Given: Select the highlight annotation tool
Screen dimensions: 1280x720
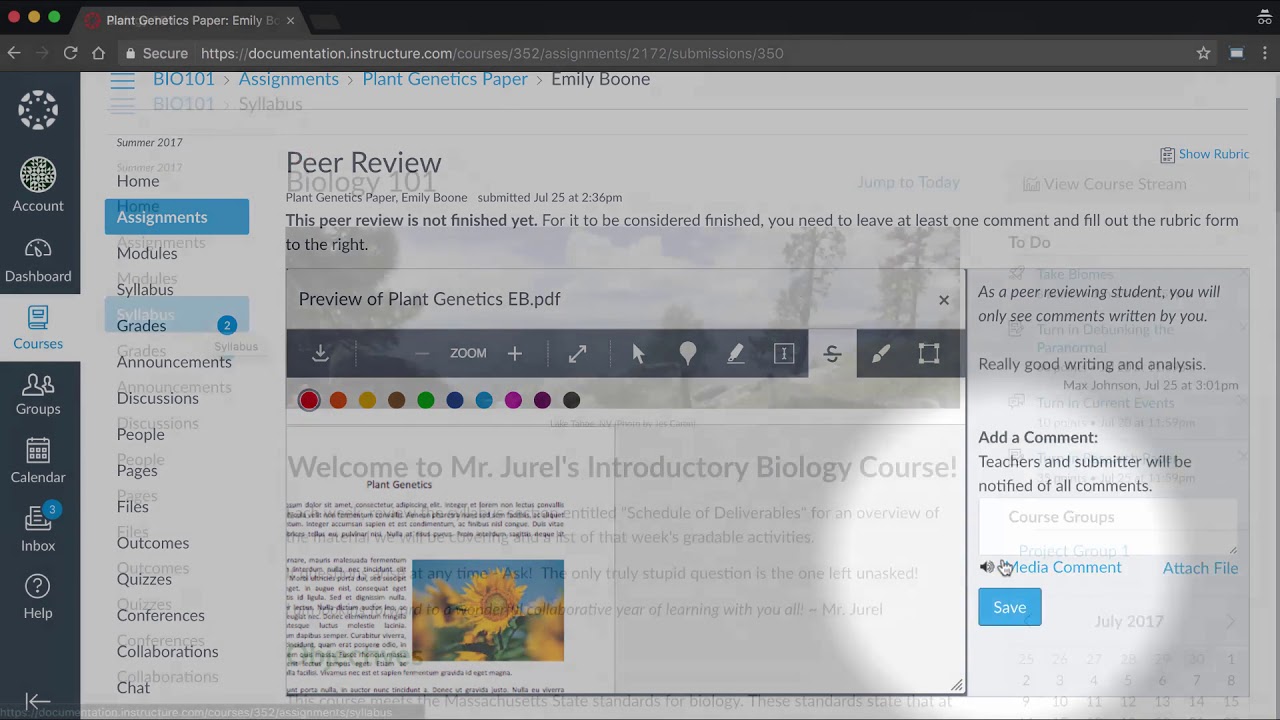Looking at the screenshot, I should 736,353.
